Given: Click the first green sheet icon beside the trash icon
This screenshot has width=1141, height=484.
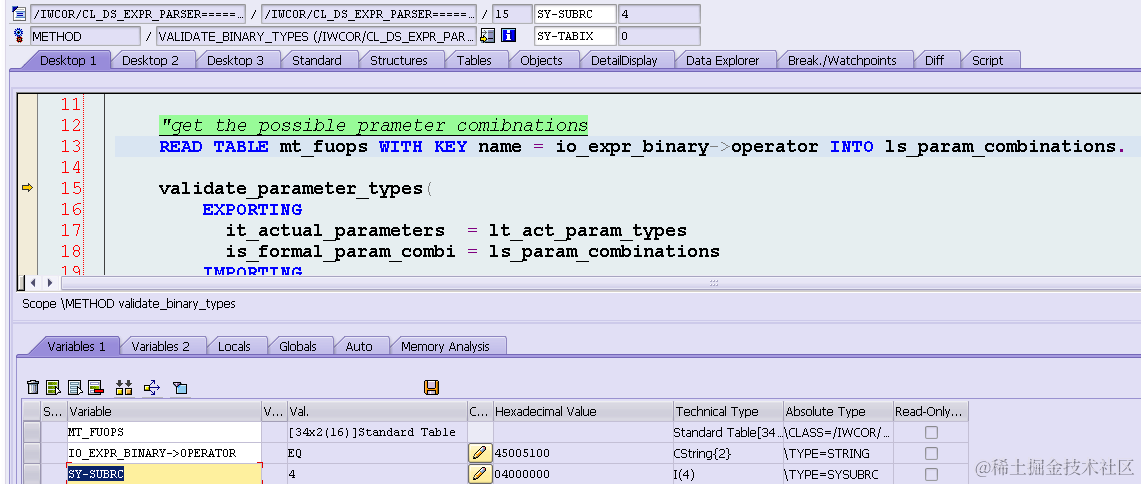Looking at the screenshot, I should click(53, 387).
